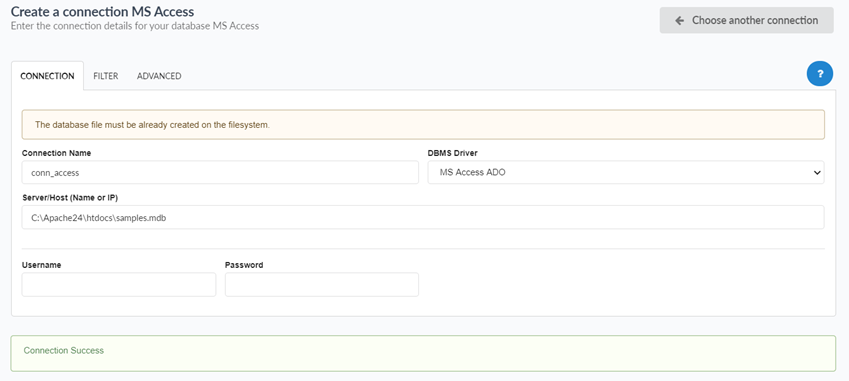Viewport: 849px width, 381px height.
Task: Click the Password input field
Action: (322, 284)
